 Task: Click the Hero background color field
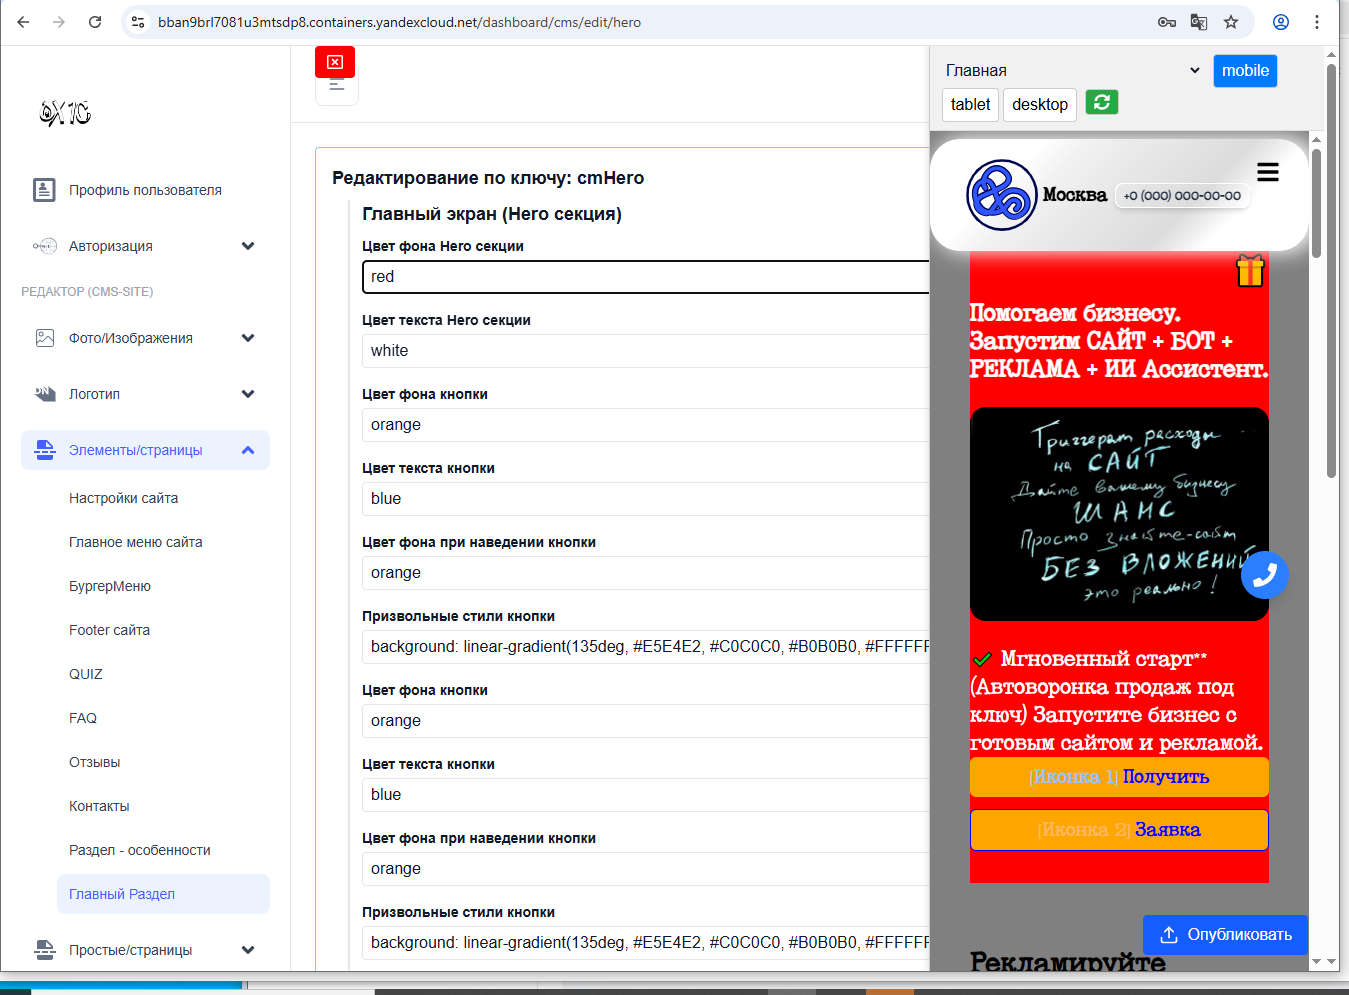[x=645, y=277]
